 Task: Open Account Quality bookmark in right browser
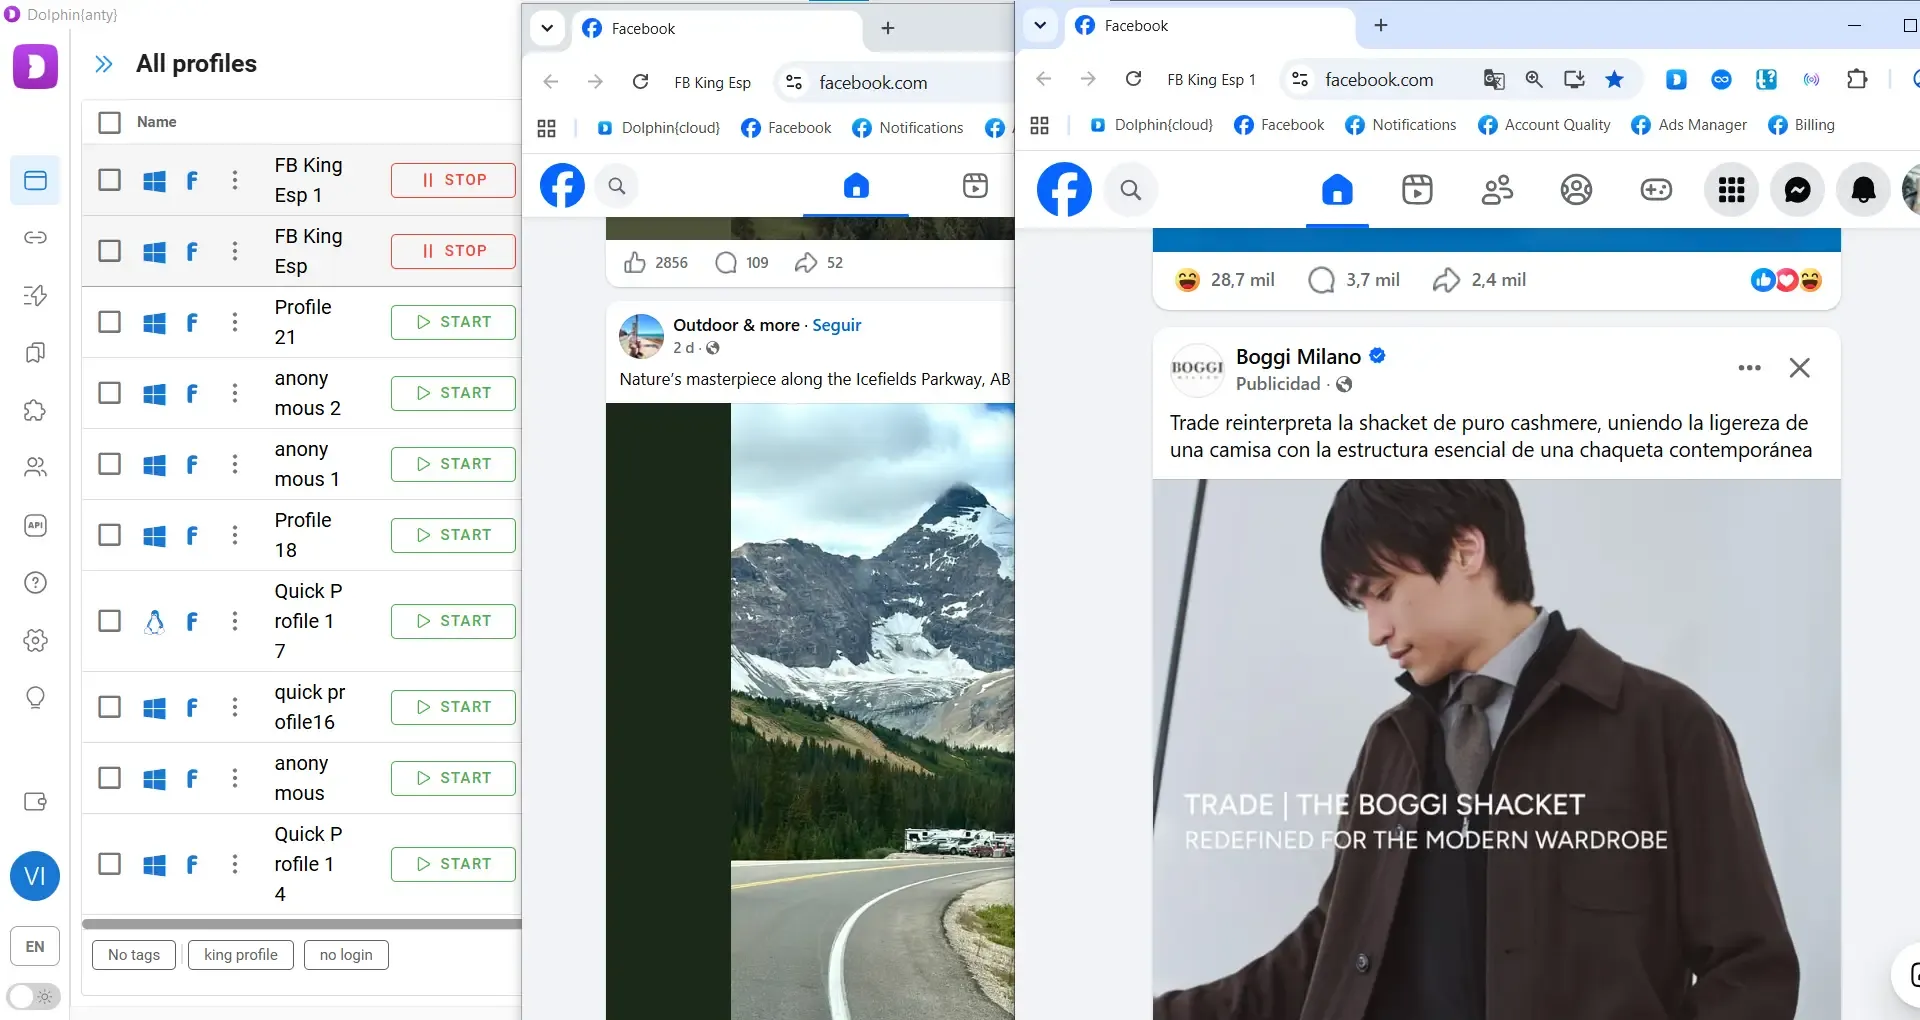(x=1544, y=125)
